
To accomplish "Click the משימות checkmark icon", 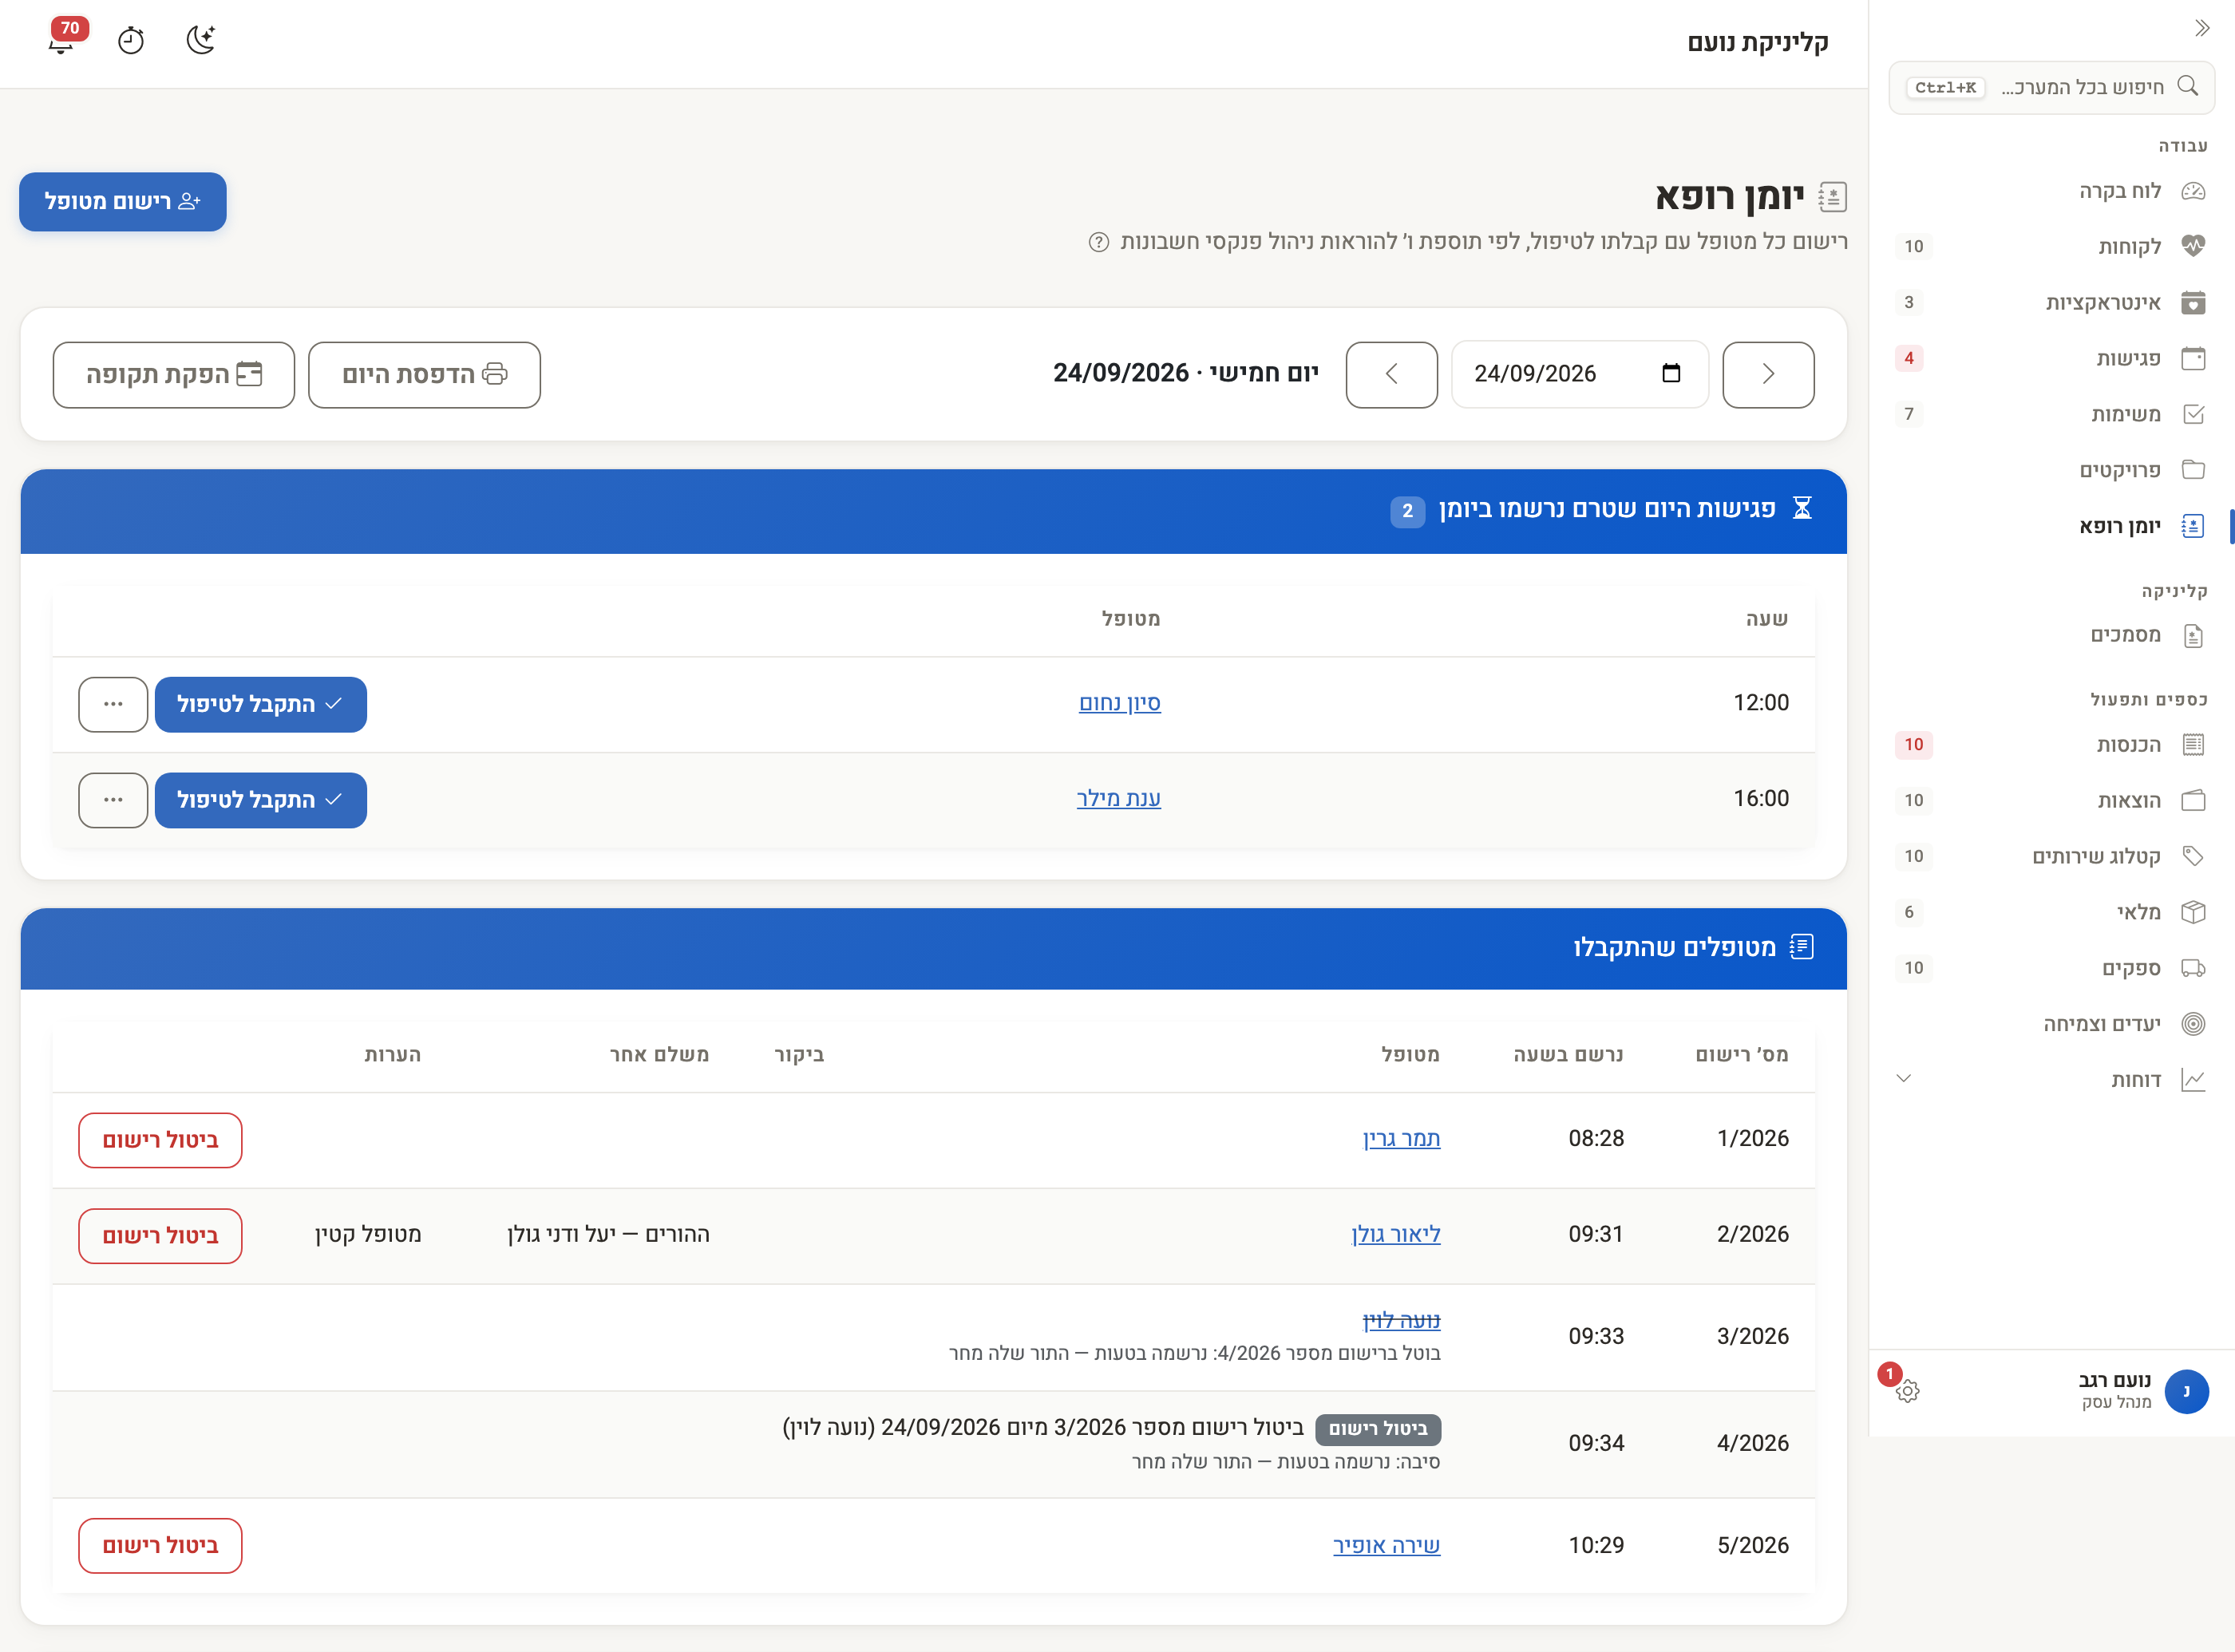I will [x=2193, y=414].
